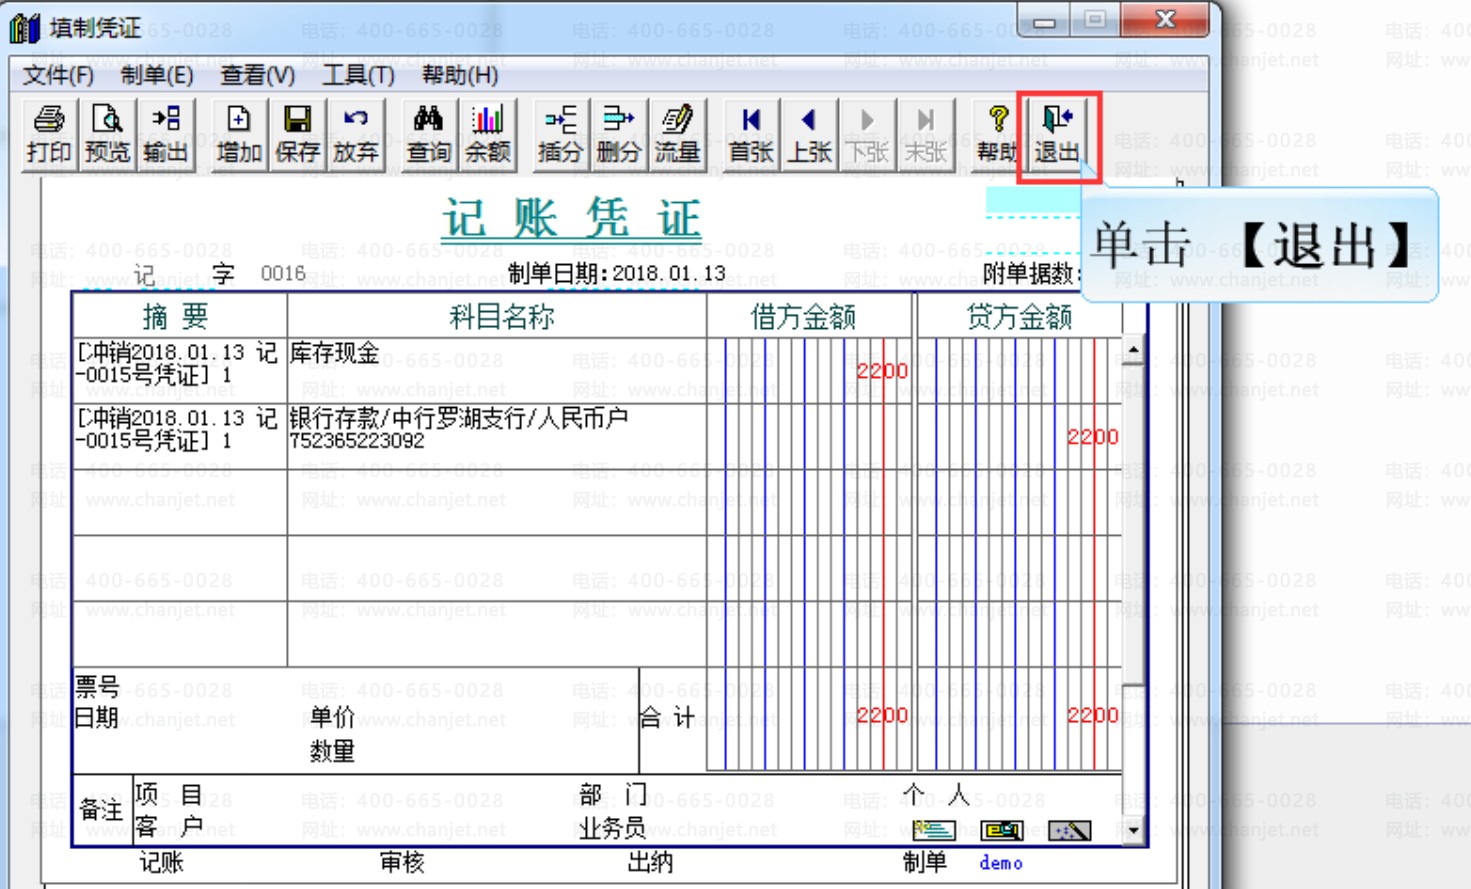Screen dimensions: 1471x889
Task: Go to last voucher 末张
Action: pyautogui.click(x=925, y=134)
